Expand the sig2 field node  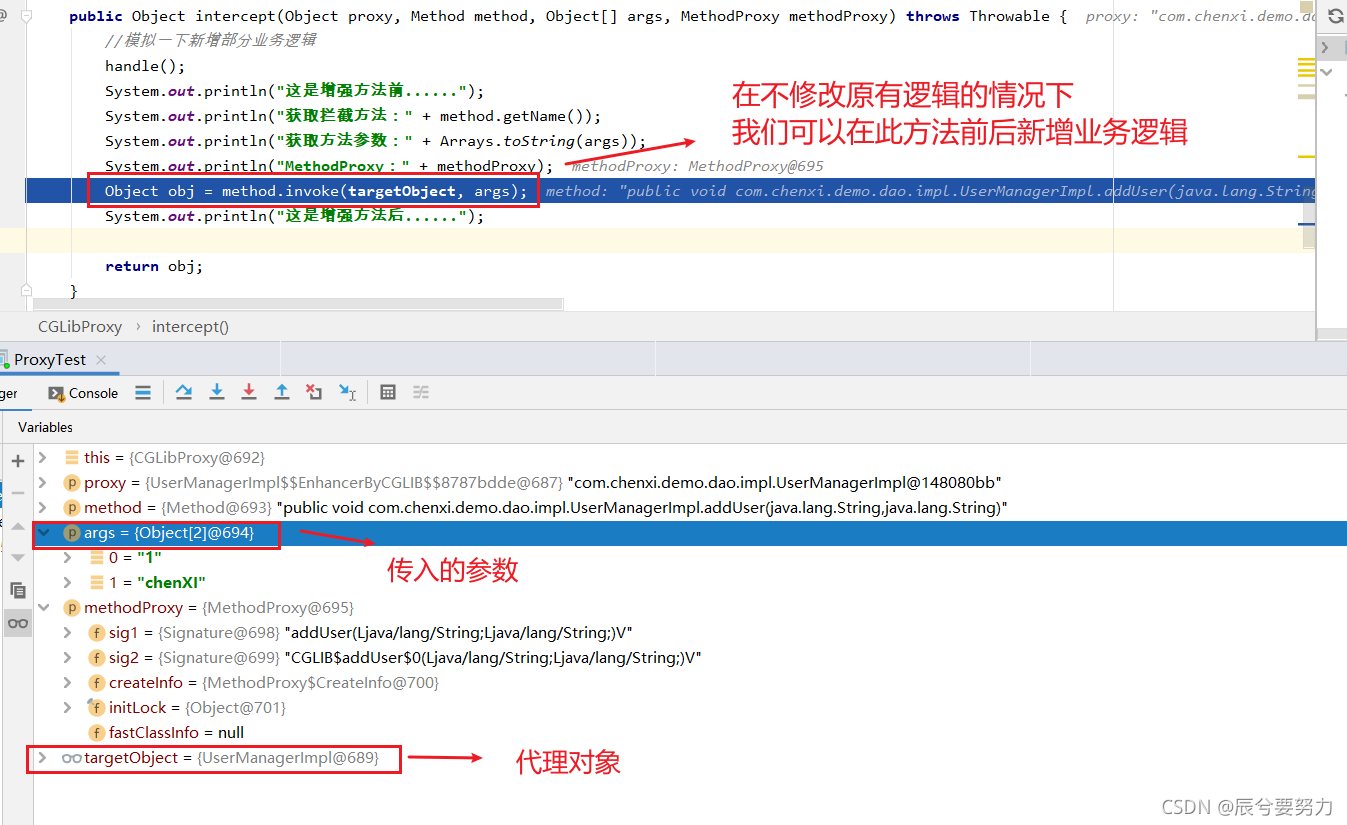[68, 657]
